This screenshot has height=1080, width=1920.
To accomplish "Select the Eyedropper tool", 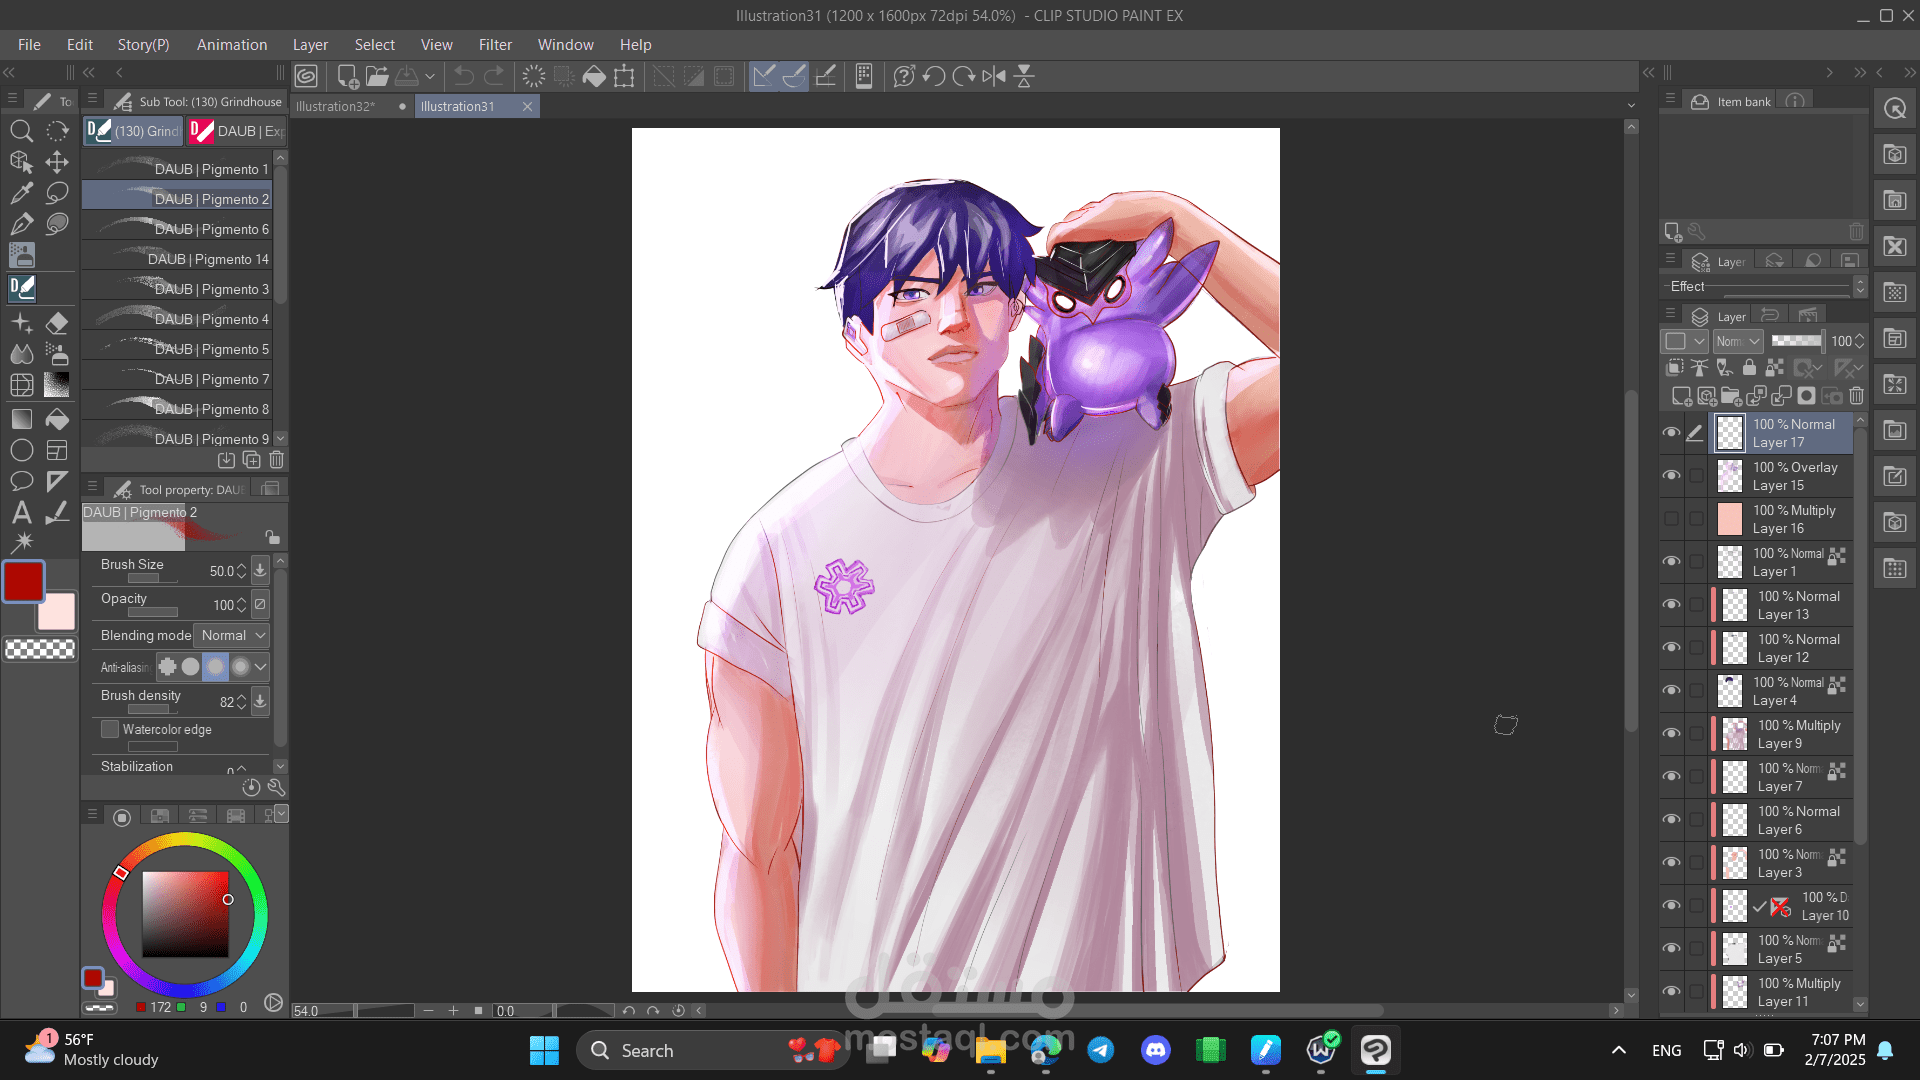I will click(21, 193).
